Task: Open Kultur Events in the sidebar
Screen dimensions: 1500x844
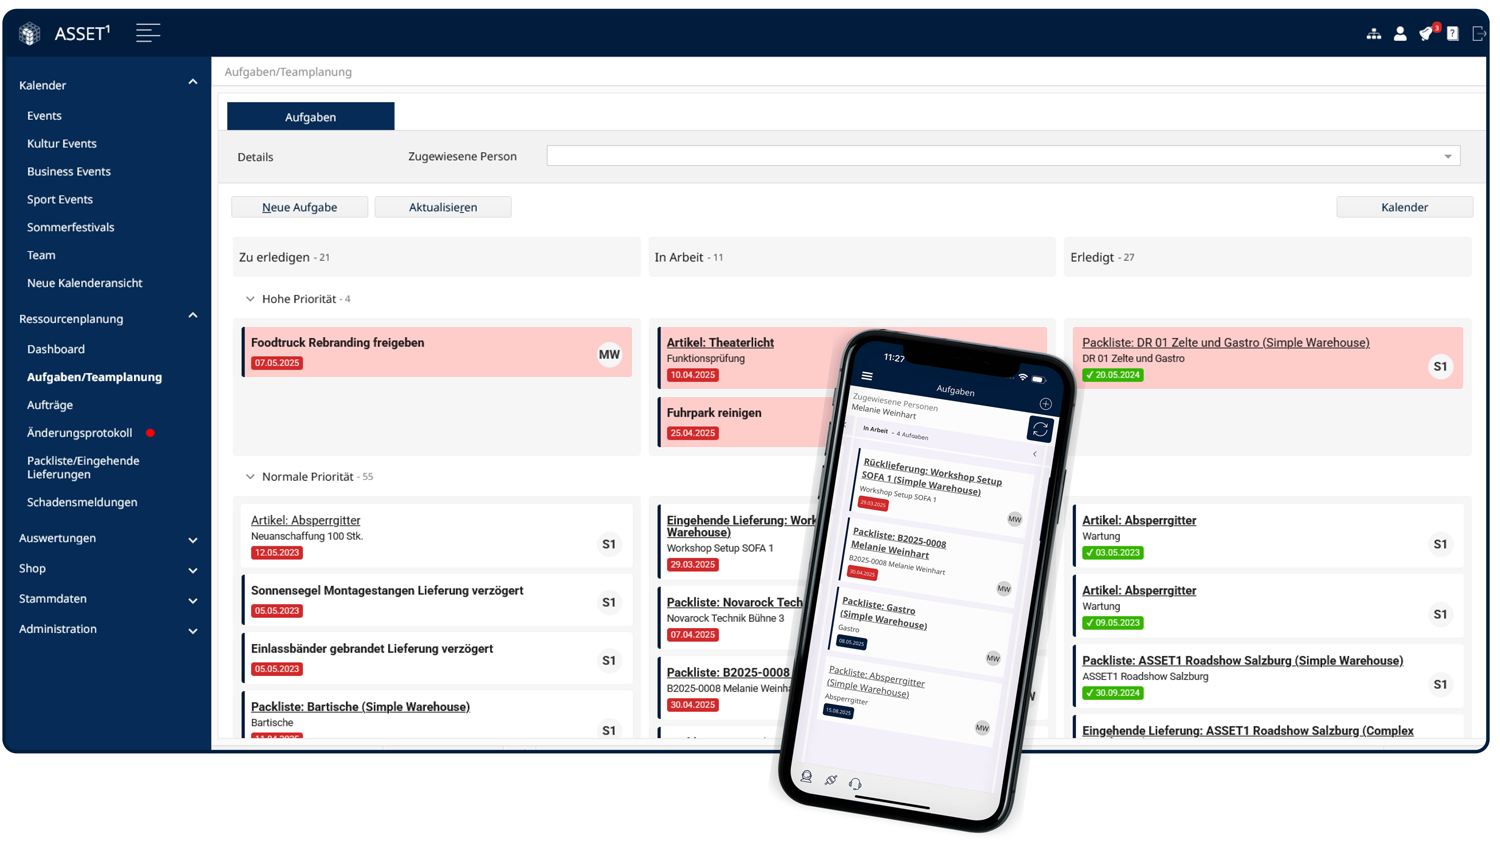Action: tap(62, 144)
